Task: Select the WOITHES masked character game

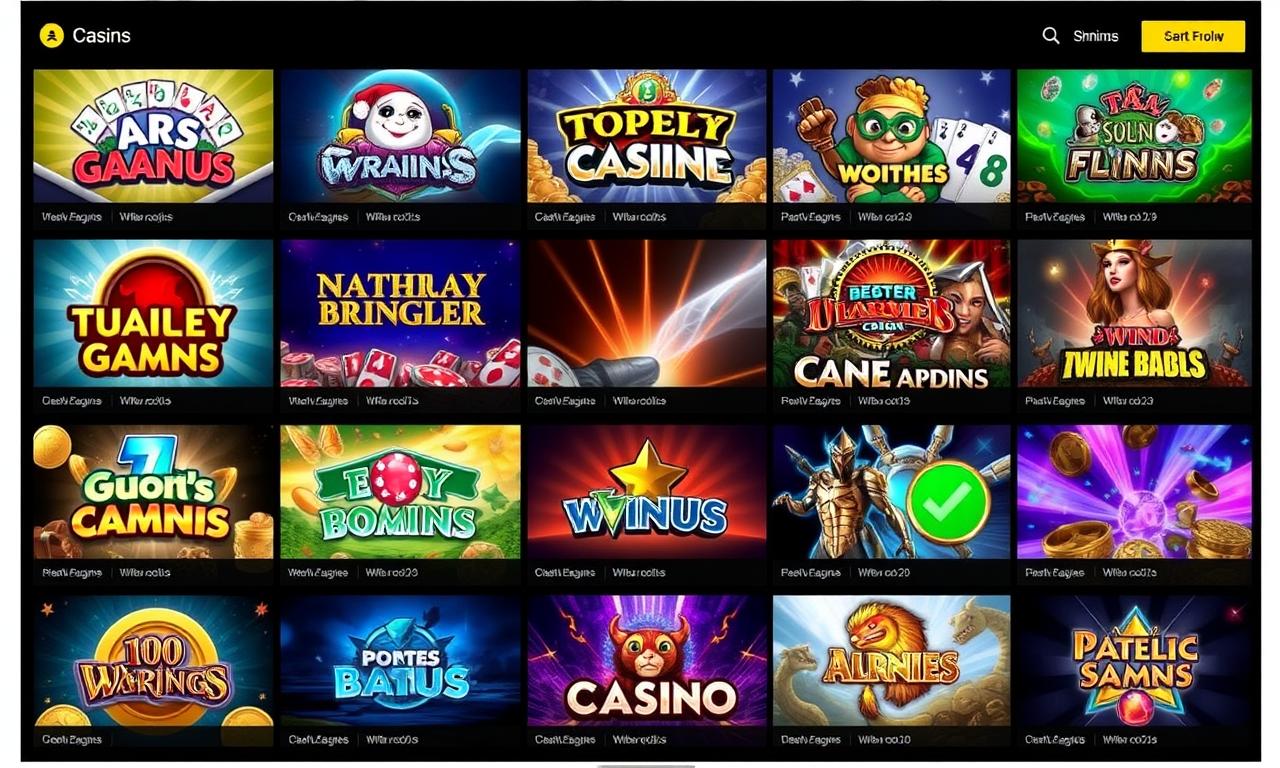Action: [x=891, y=136]
